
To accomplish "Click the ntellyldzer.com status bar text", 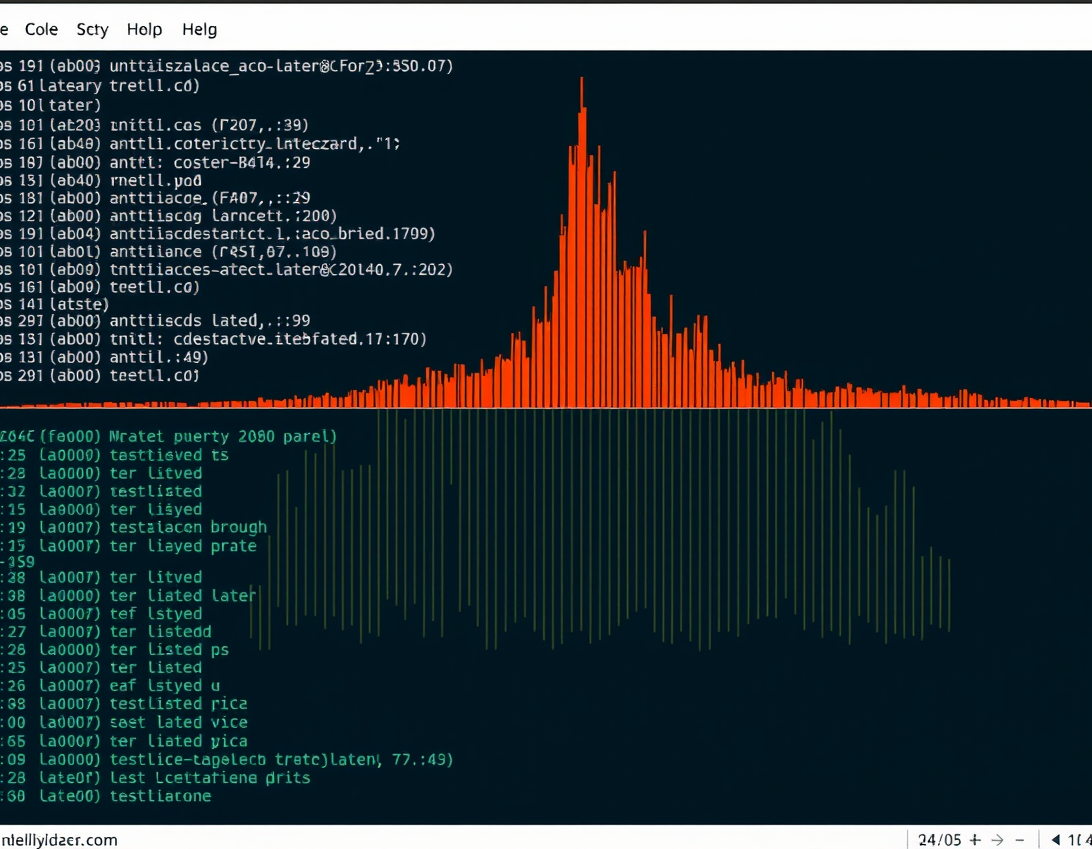I will tap(58, 840).
